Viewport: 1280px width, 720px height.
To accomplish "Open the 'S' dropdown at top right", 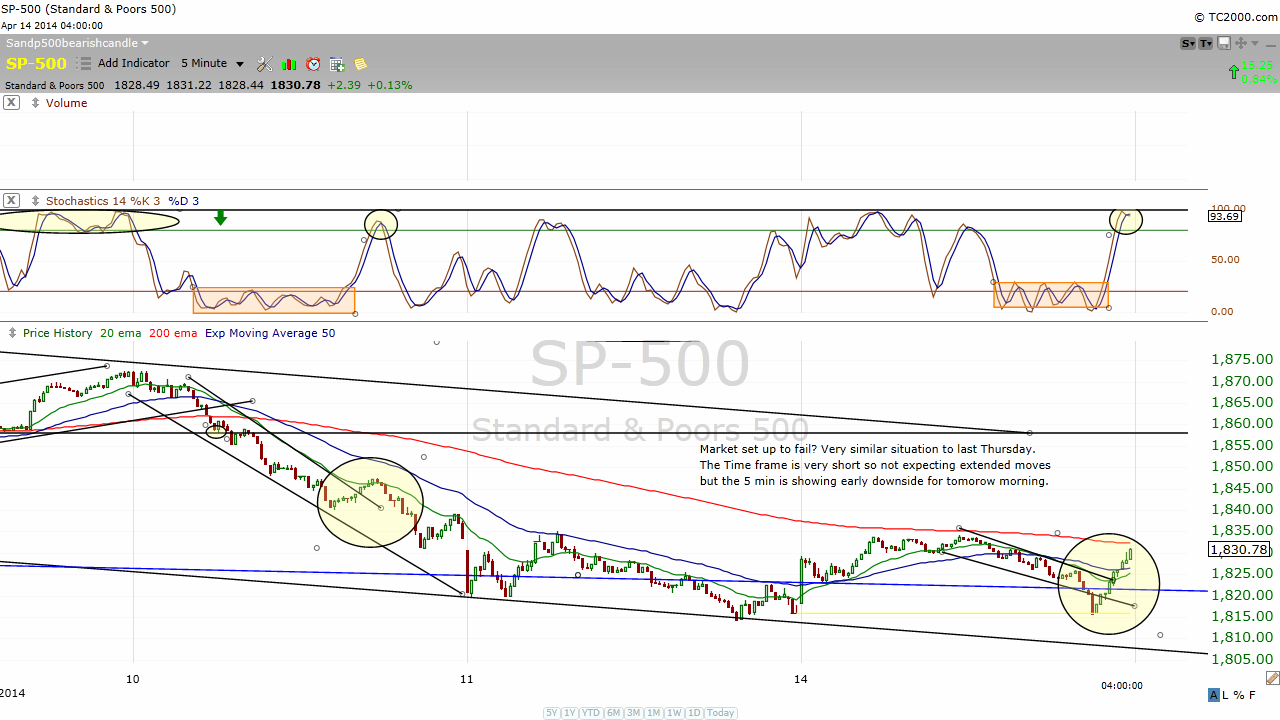I will click(x=1188, y=43).
